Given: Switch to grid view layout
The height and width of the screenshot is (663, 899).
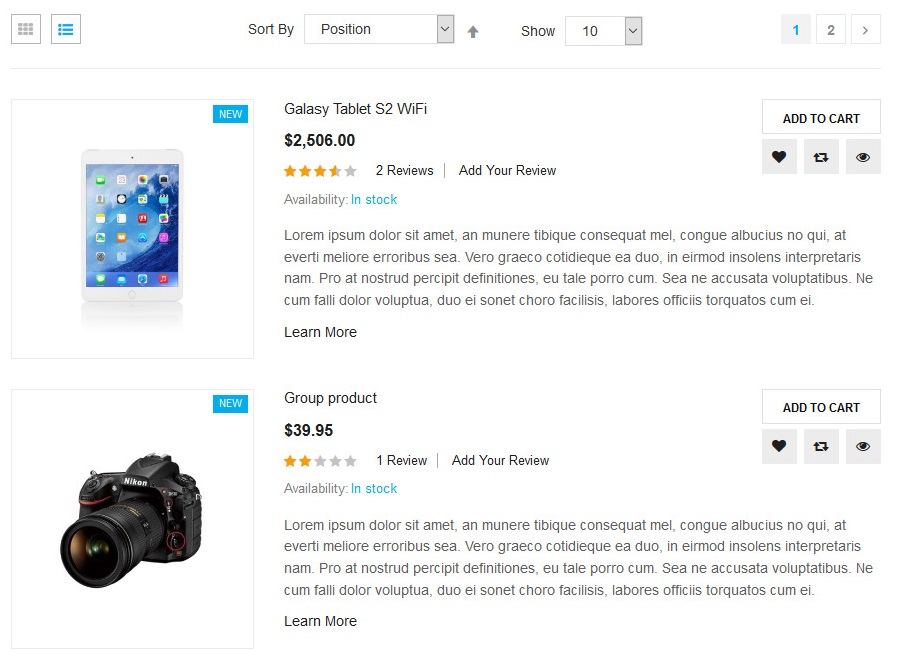Looking at the screenshot, I should [26, 29].
